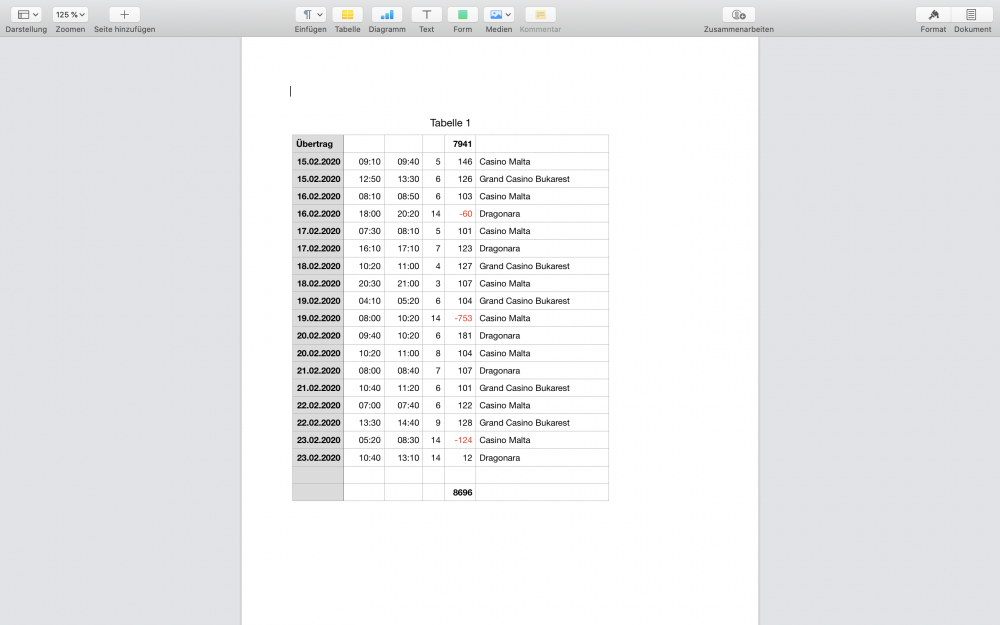The width and height of the screenshot is (1000, 625).
Task: Select the 07:30 start time cell
Action: [364, 231]
